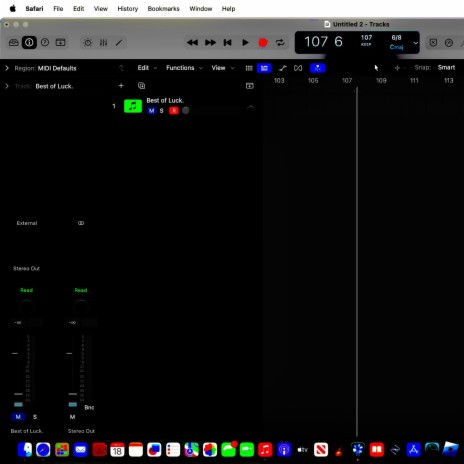Click the red Record button

(x=263, y=42)
